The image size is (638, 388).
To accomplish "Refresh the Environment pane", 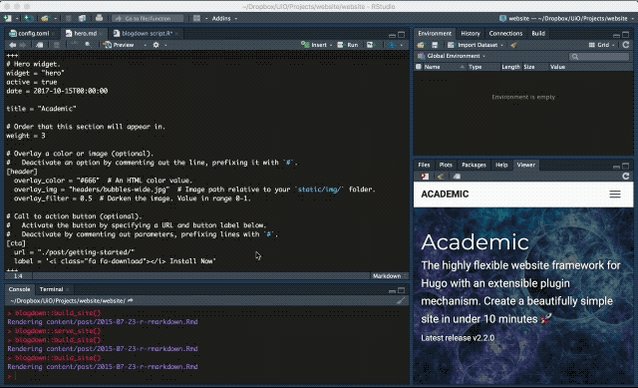I will click(x=626, y=45).
